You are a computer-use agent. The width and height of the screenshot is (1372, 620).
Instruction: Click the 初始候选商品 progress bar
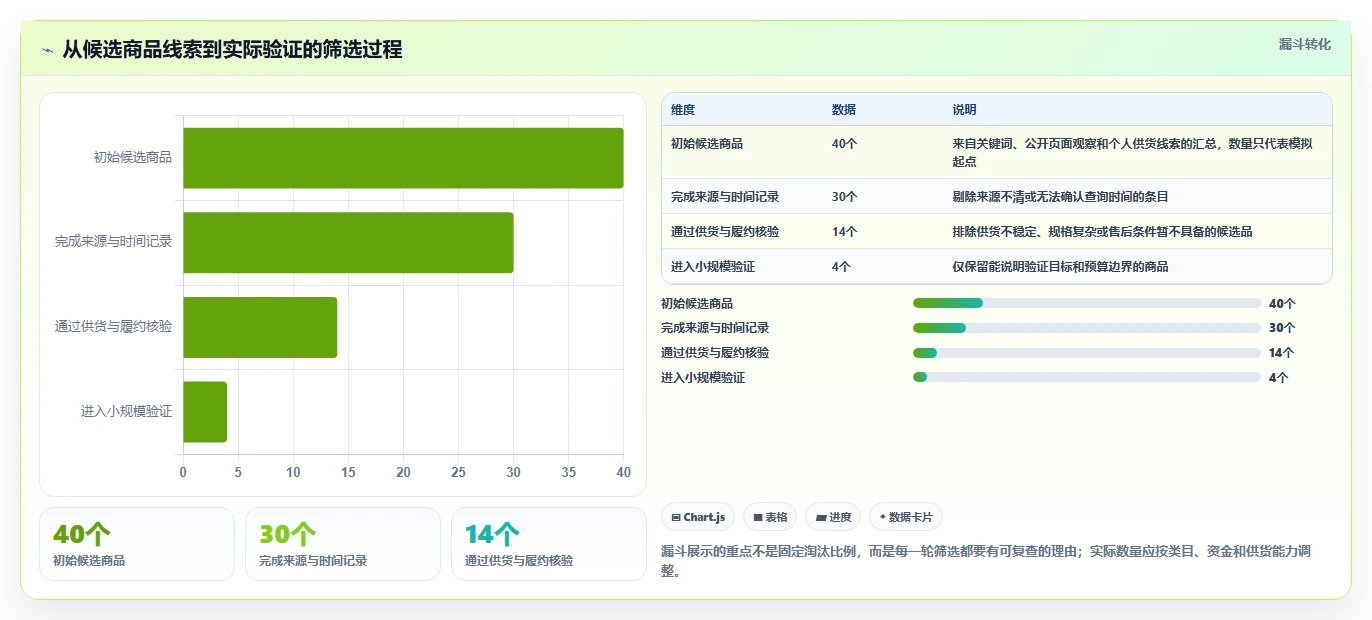(x=1086, y=303)
